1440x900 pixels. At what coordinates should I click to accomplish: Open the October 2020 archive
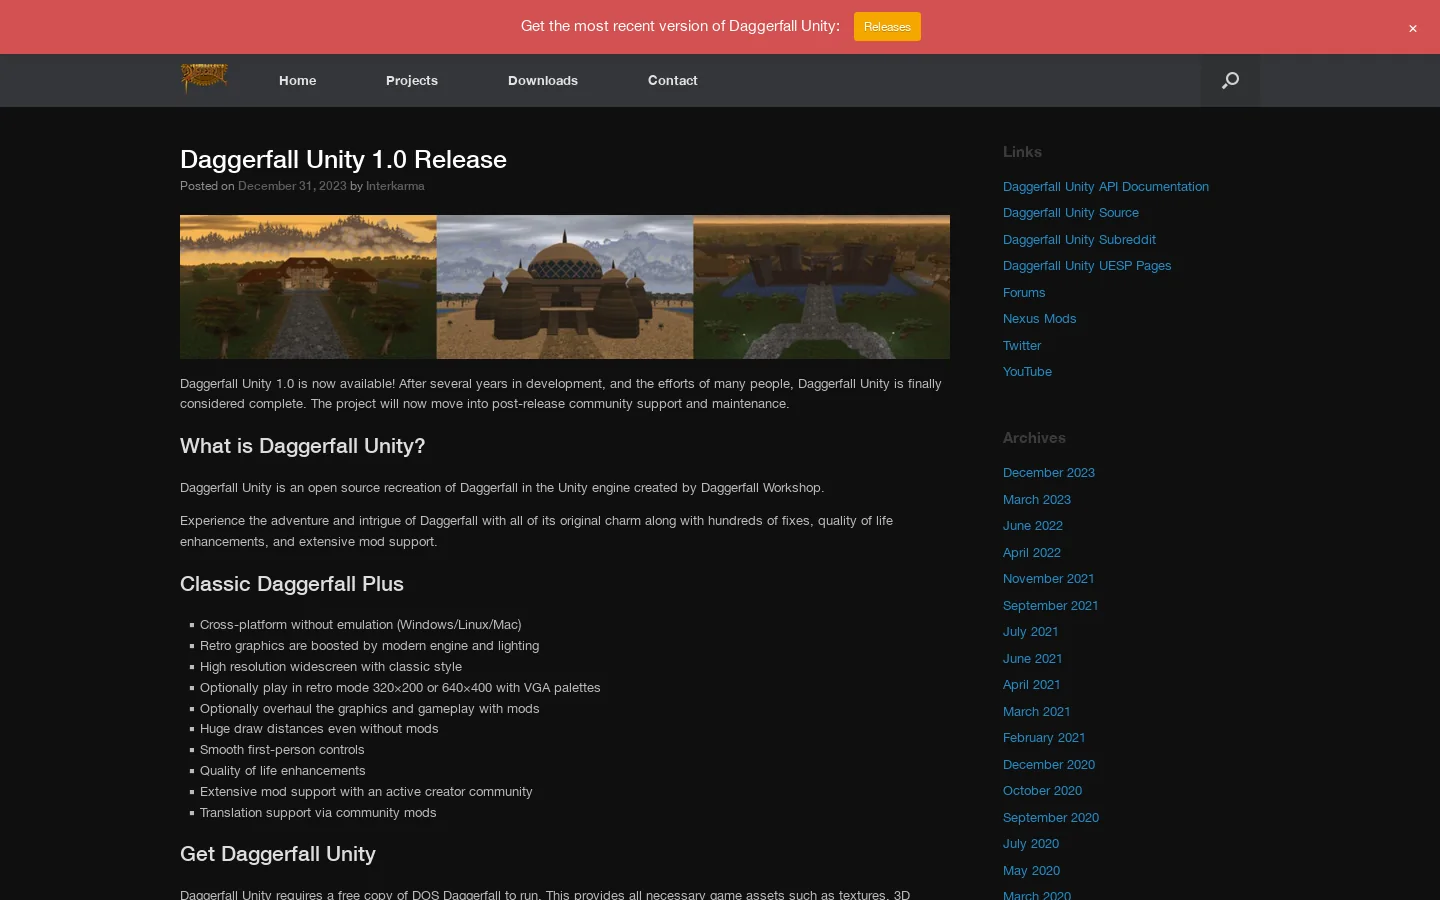tap(1043, 791)
